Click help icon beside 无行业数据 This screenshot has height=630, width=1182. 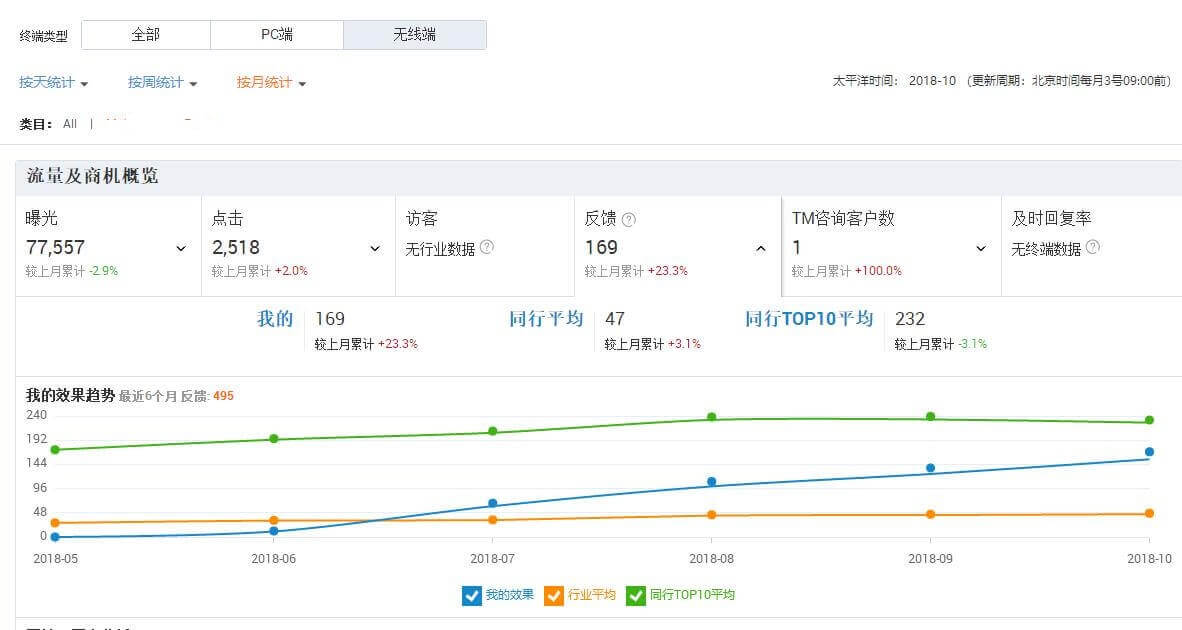pyautogui.click(x=487, y=247)
